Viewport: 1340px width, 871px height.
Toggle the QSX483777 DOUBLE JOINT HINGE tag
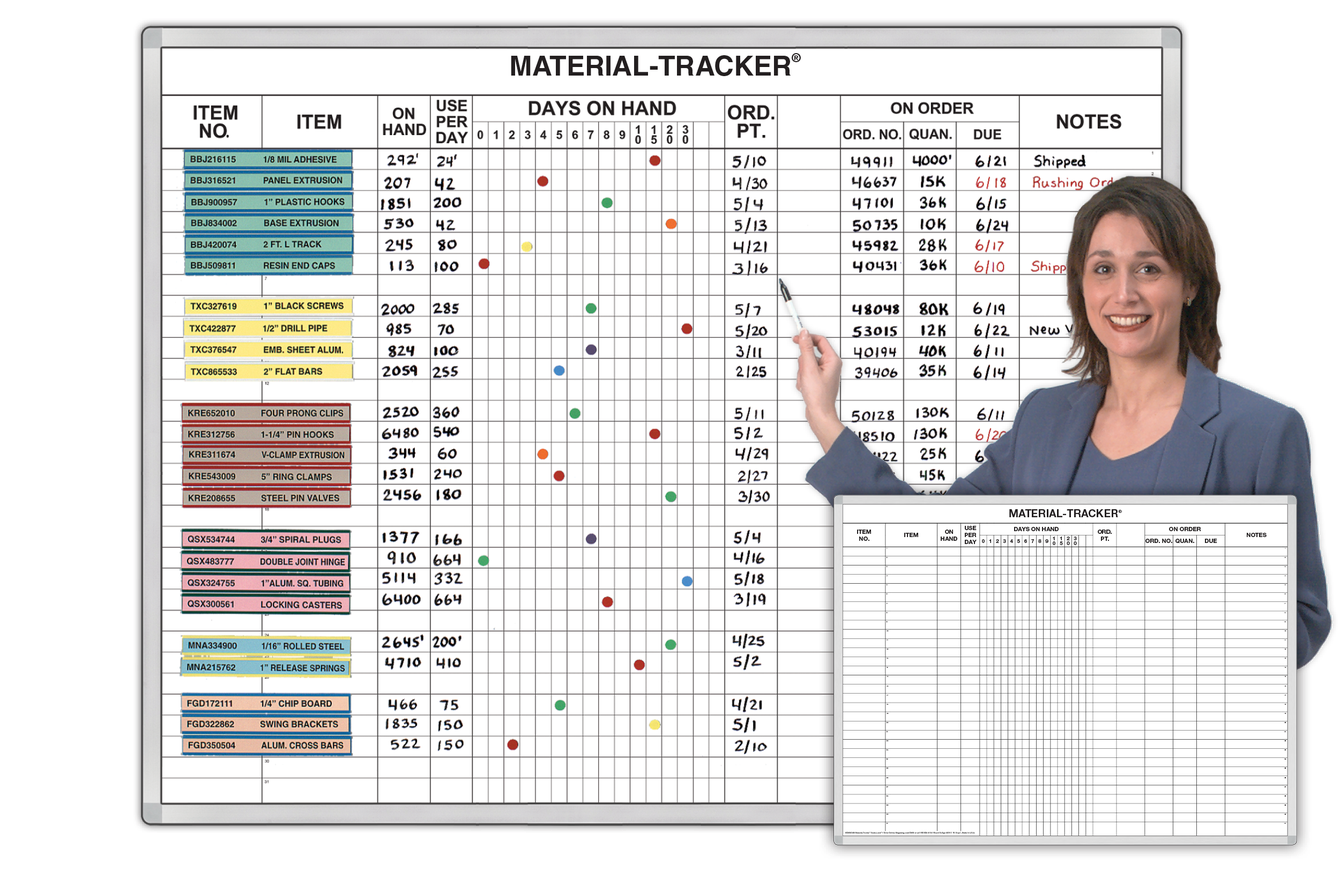click(264, 561)
